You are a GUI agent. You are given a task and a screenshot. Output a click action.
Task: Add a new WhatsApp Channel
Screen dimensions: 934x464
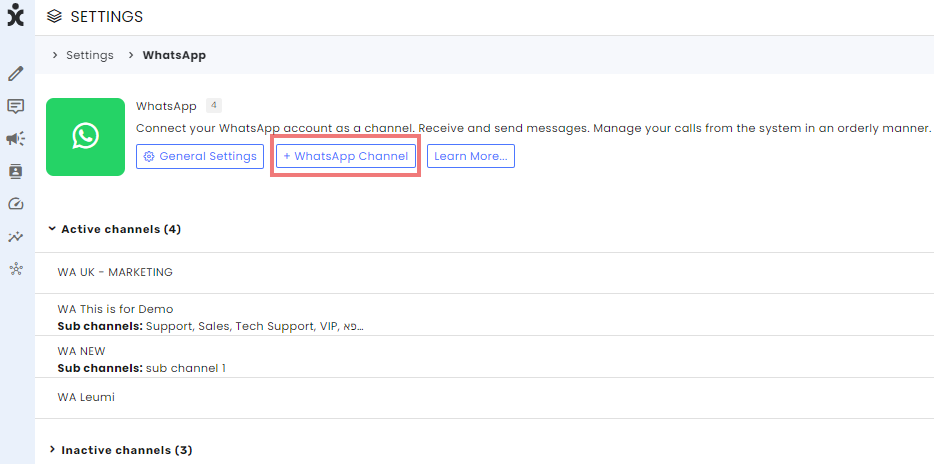pyautogui.click(x=346, y=156)
